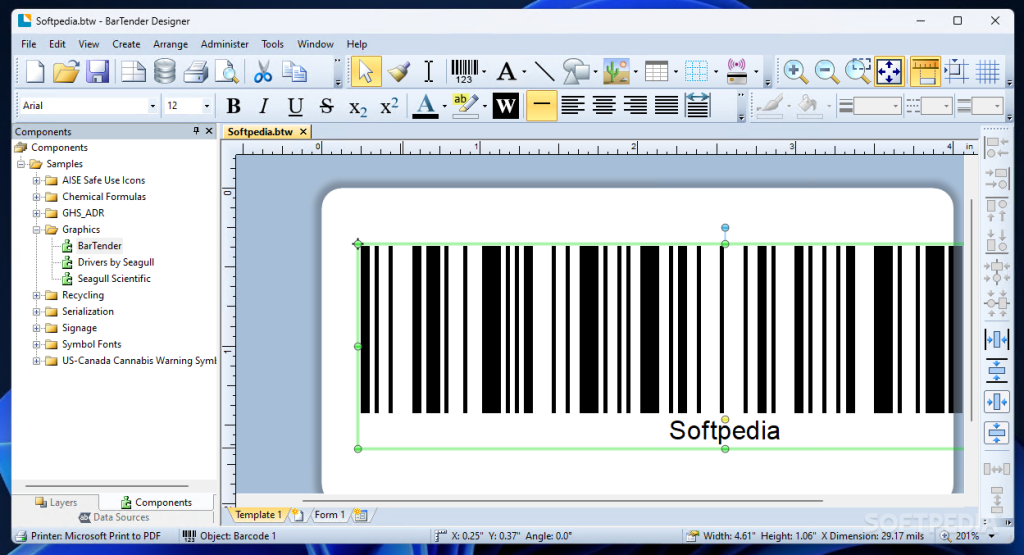Expand the Recycling folder in tree
Image resolution: width=1024 pixels, height=555 pixels.
coord(37,295)
